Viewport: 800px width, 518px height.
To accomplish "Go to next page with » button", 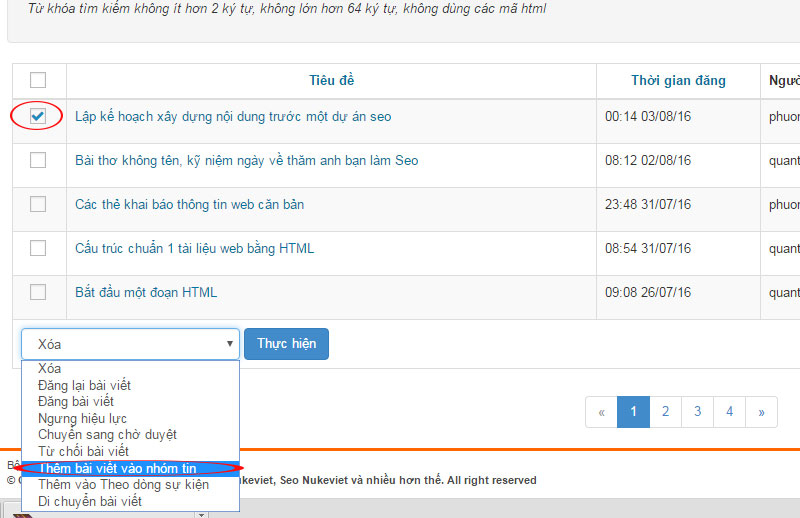I will pyautogui.click(x=761, y=412).
